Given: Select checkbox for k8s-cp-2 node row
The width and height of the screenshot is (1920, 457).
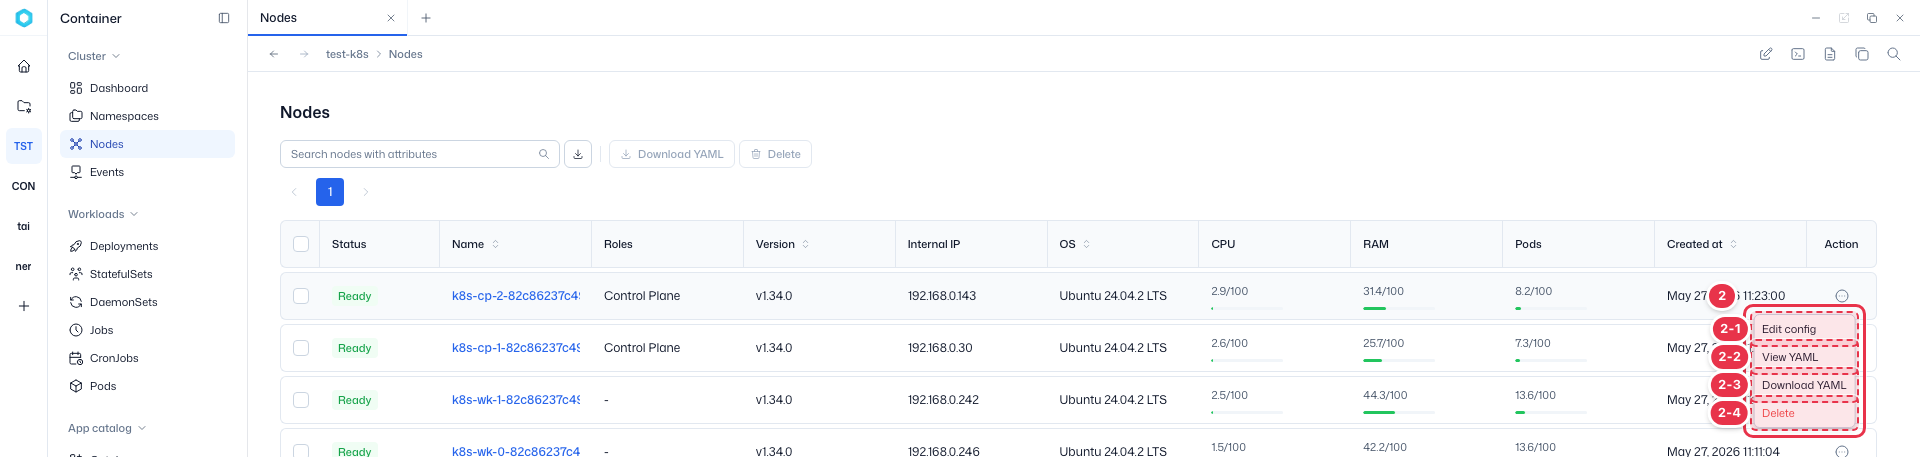Looking at the screenshot, I should pyautogui.click(x=301, y=296).
